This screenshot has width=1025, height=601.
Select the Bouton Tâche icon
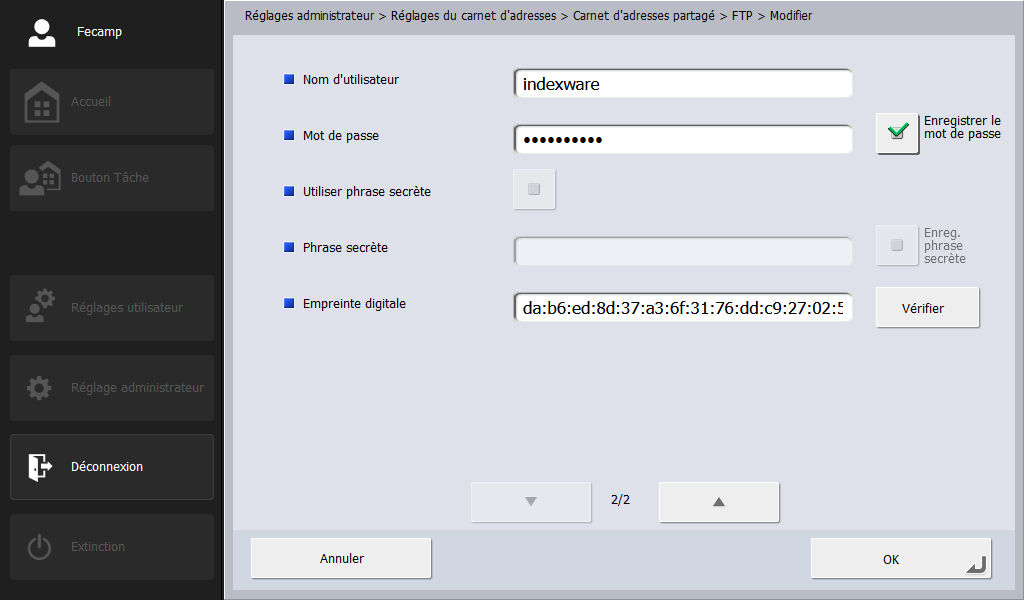coord(41,178)
